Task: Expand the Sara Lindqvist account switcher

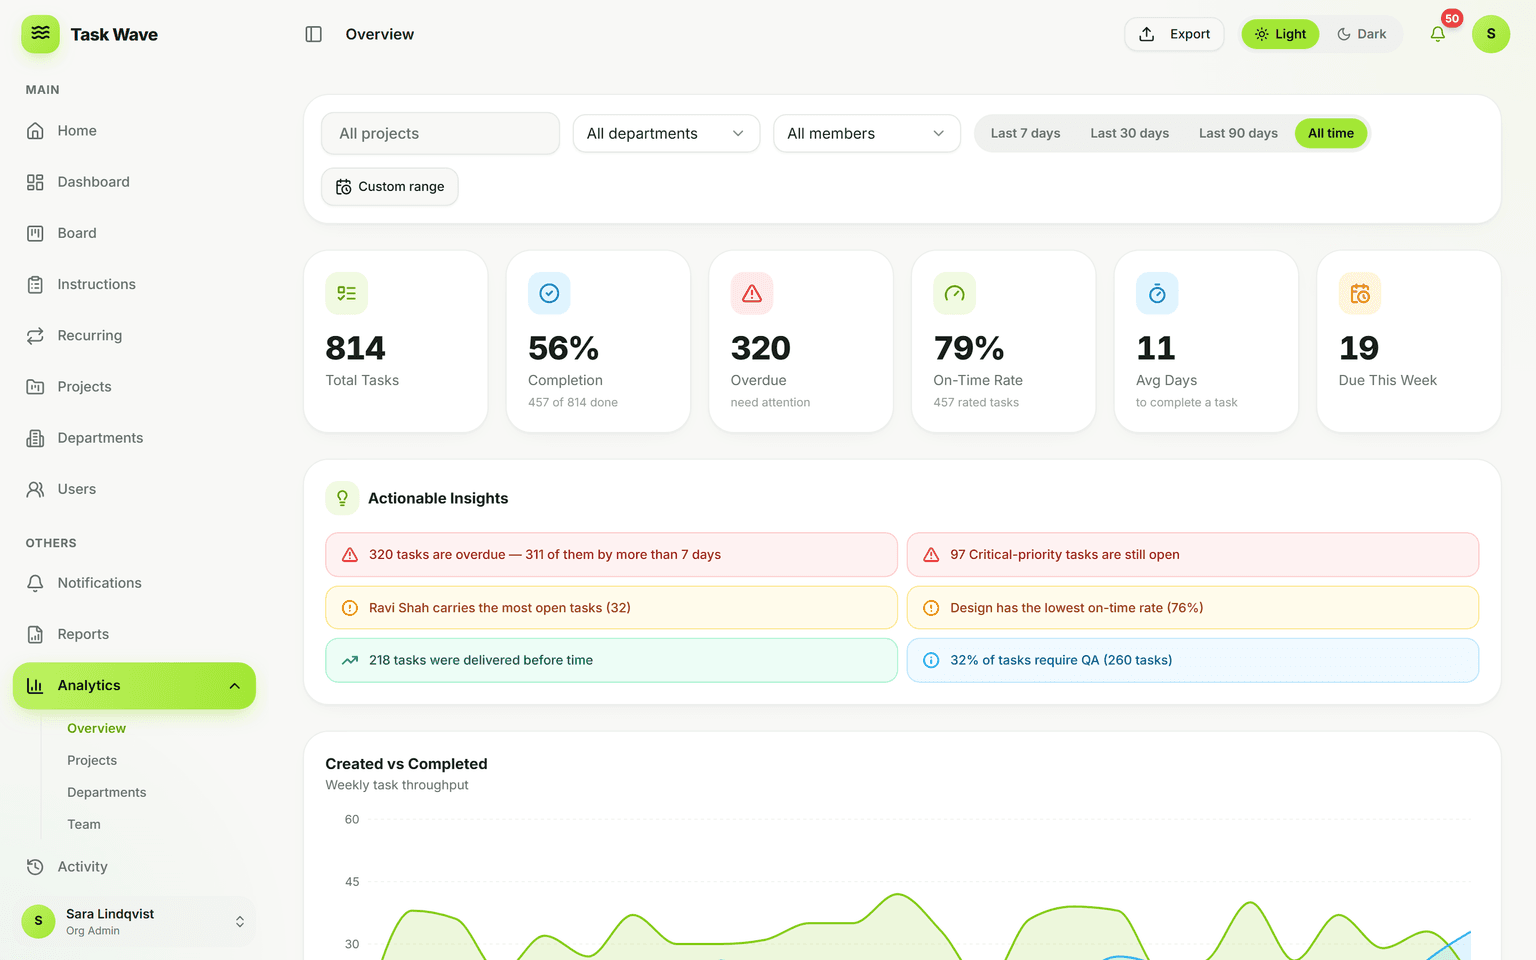Action: (x=239, y=922)
